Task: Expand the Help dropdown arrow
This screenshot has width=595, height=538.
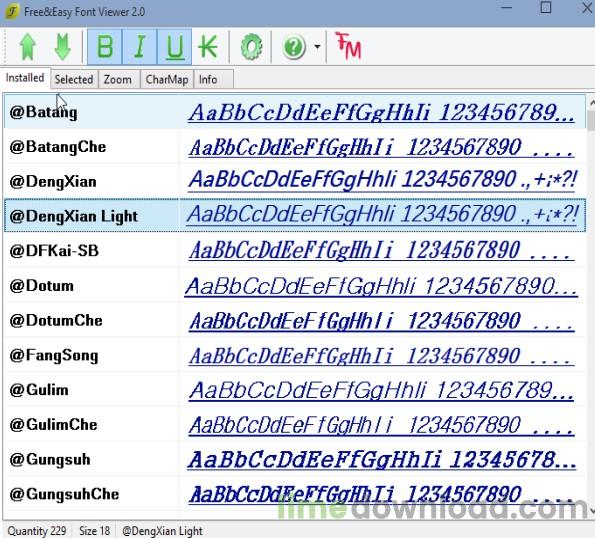Action: pos(317,47)
